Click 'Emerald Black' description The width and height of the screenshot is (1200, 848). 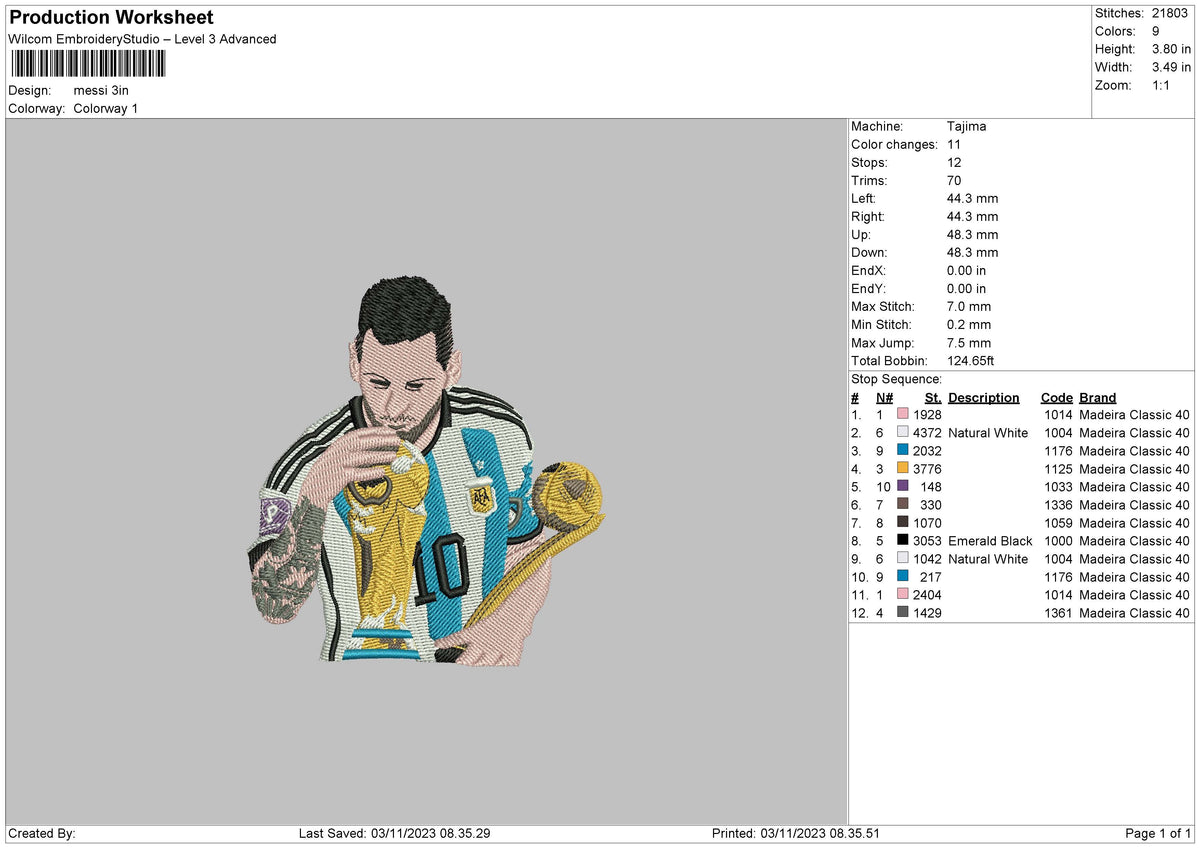(990, 541)
